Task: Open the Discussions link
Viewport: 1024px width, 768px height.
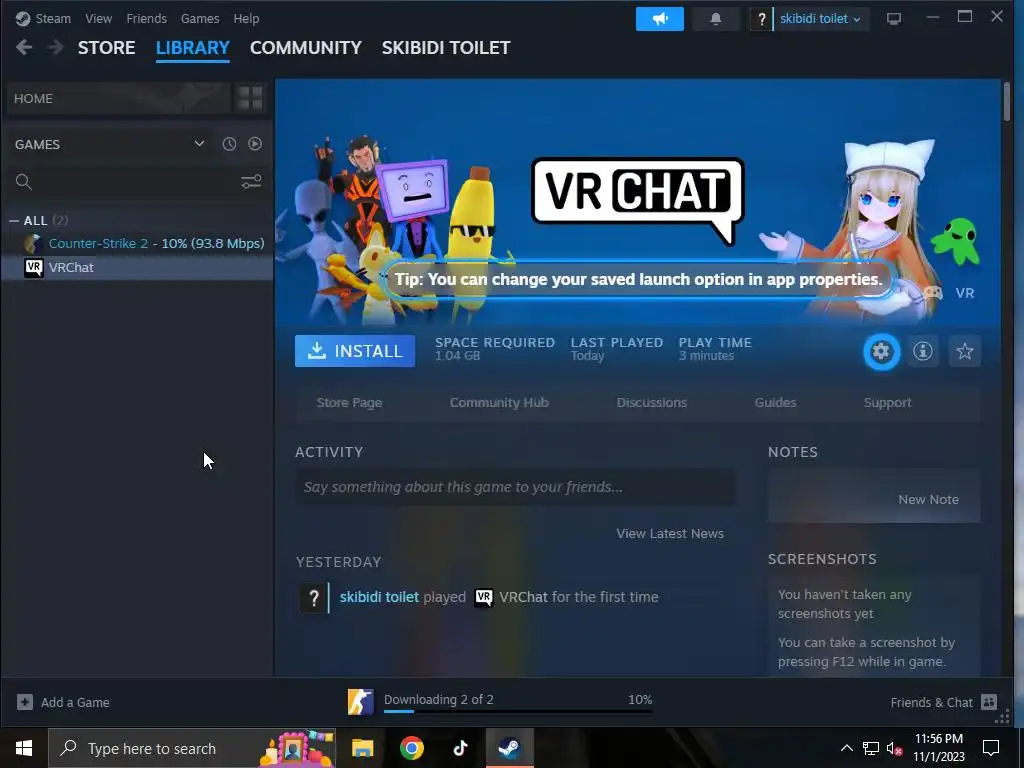Action: point(652,402)
